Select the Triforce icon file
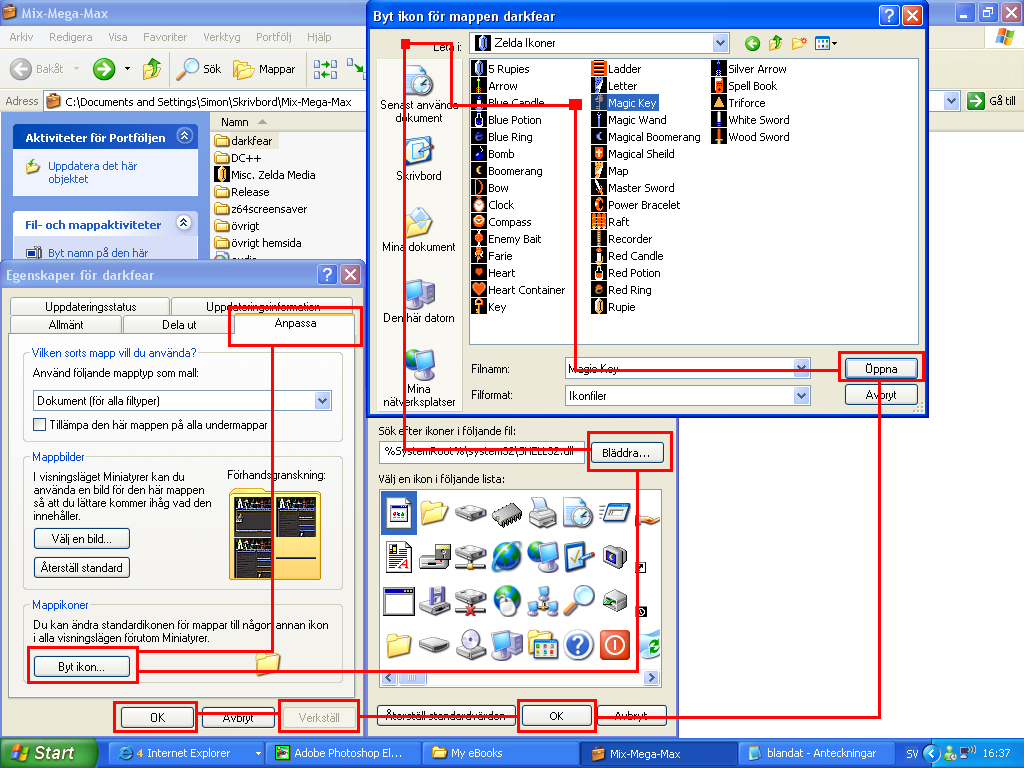Screen dimensions: 1024x768 (738, 103)
